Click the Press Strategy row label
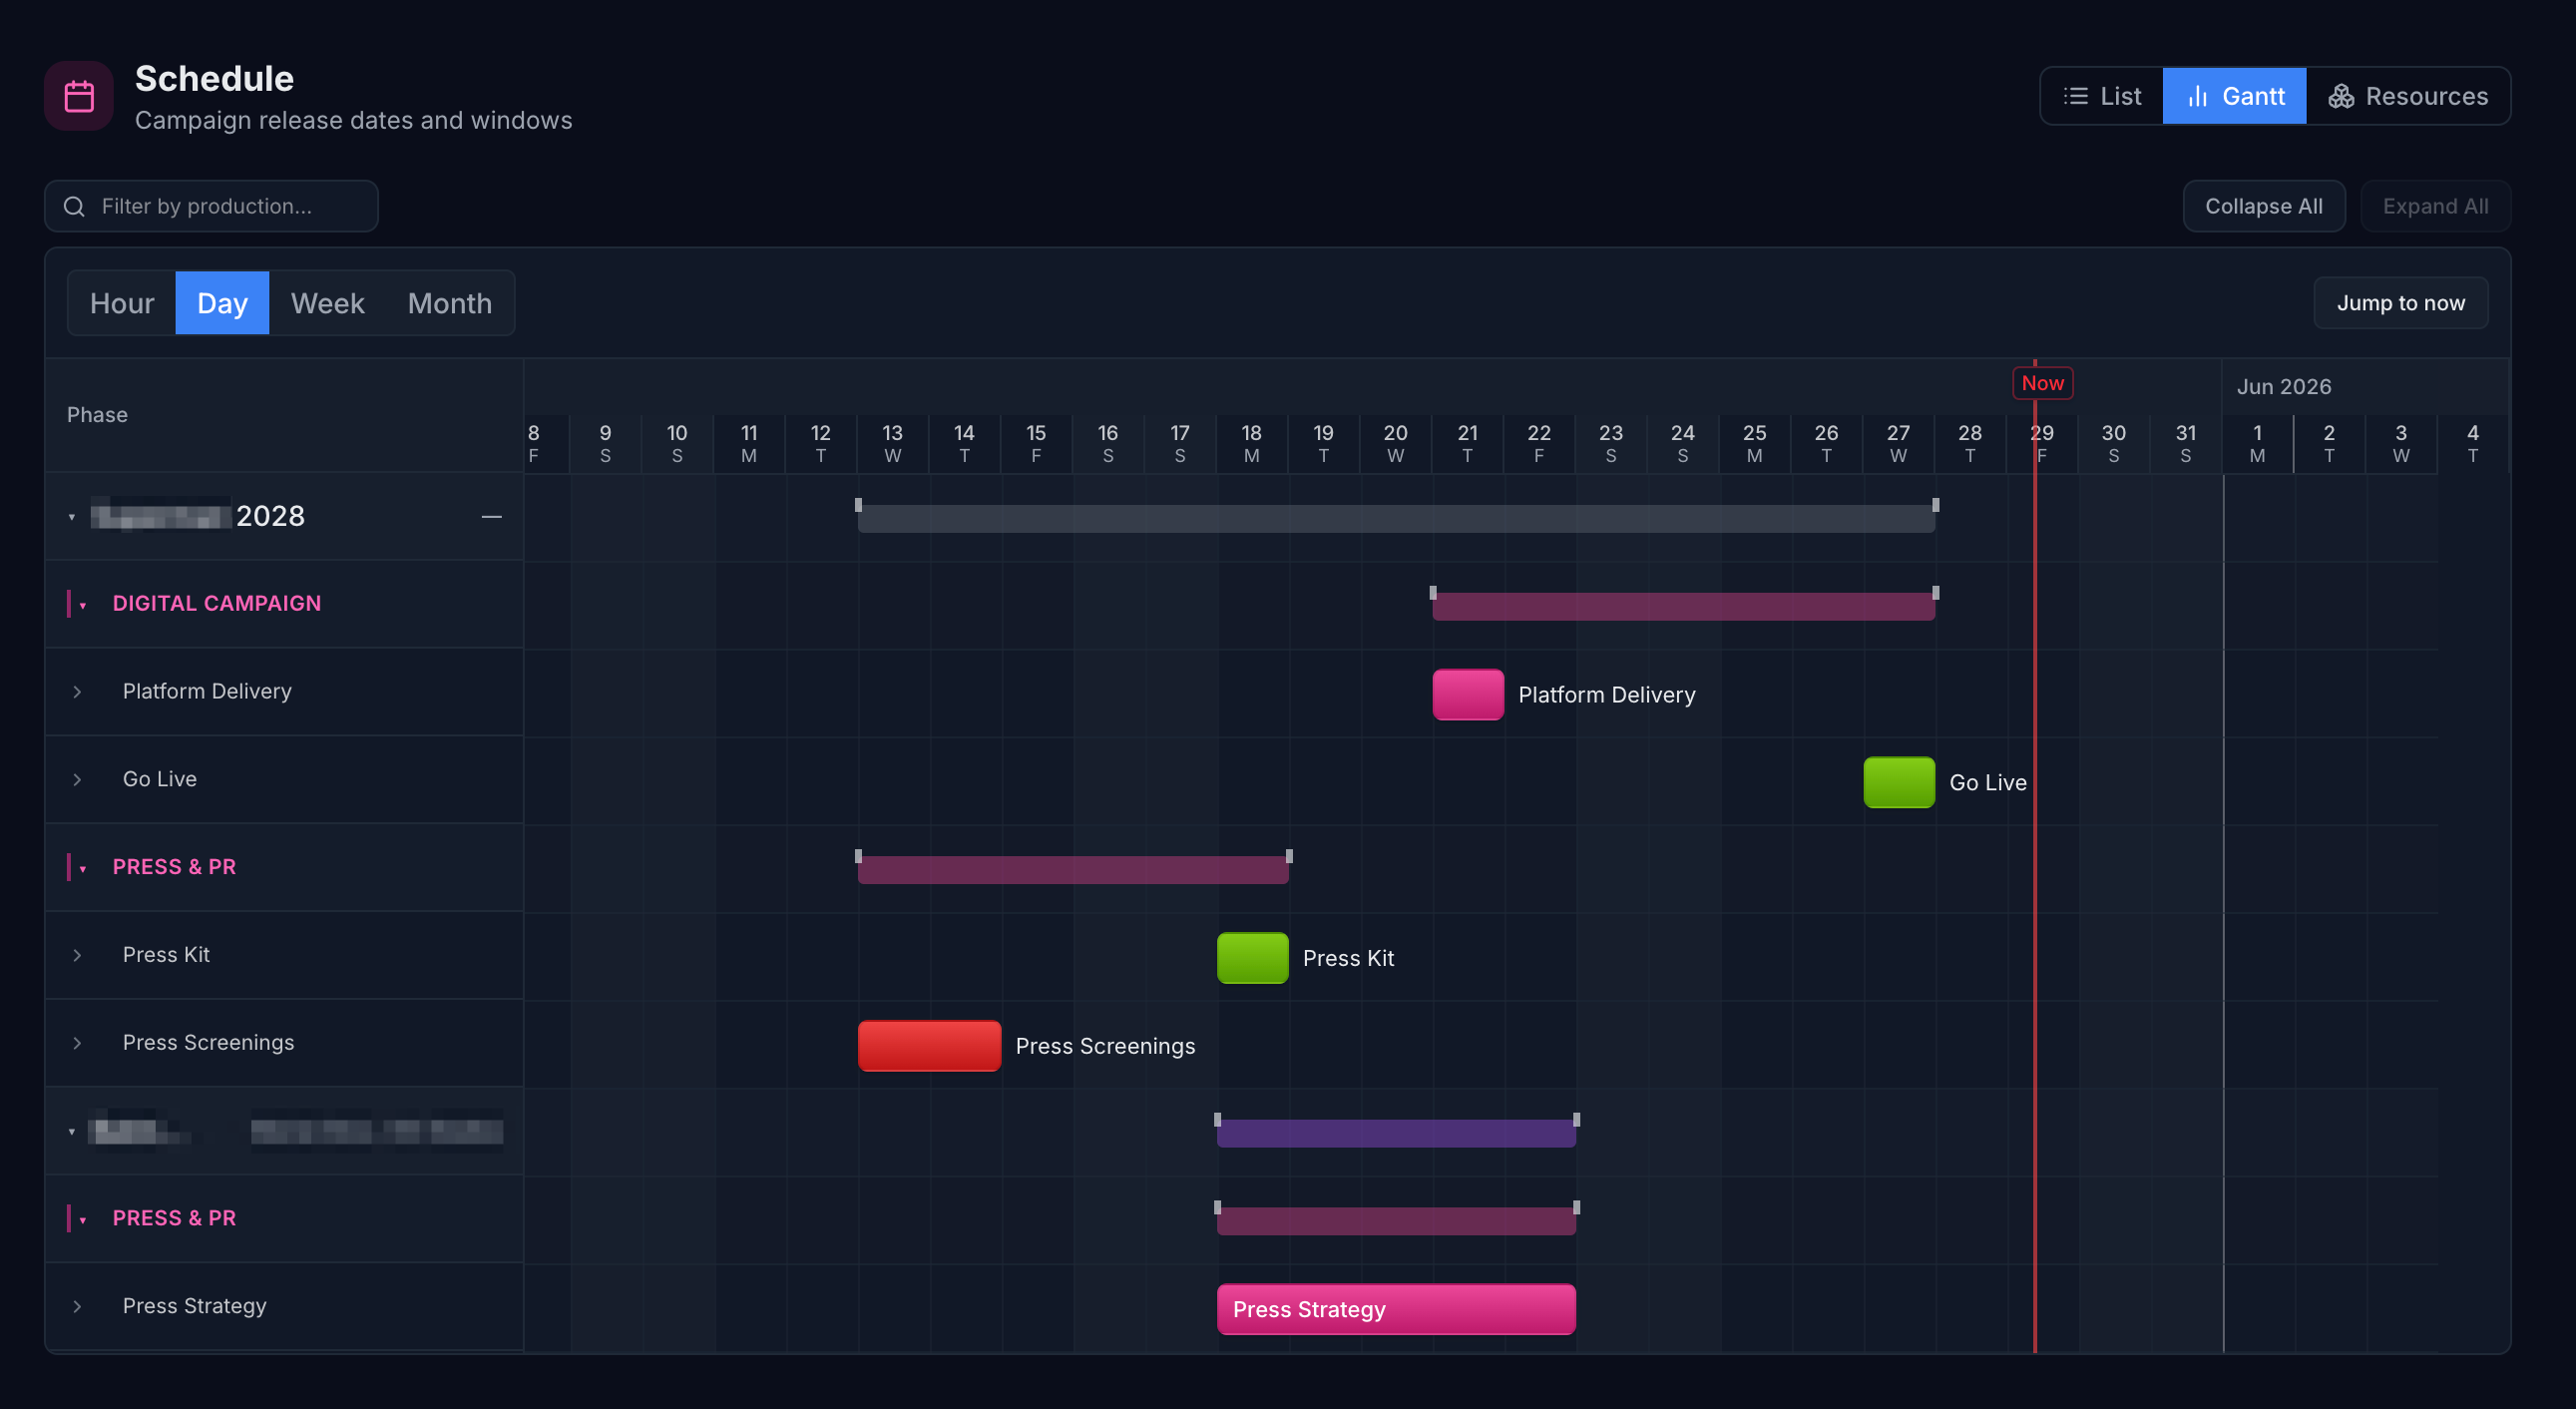 tap(194, 1306)
